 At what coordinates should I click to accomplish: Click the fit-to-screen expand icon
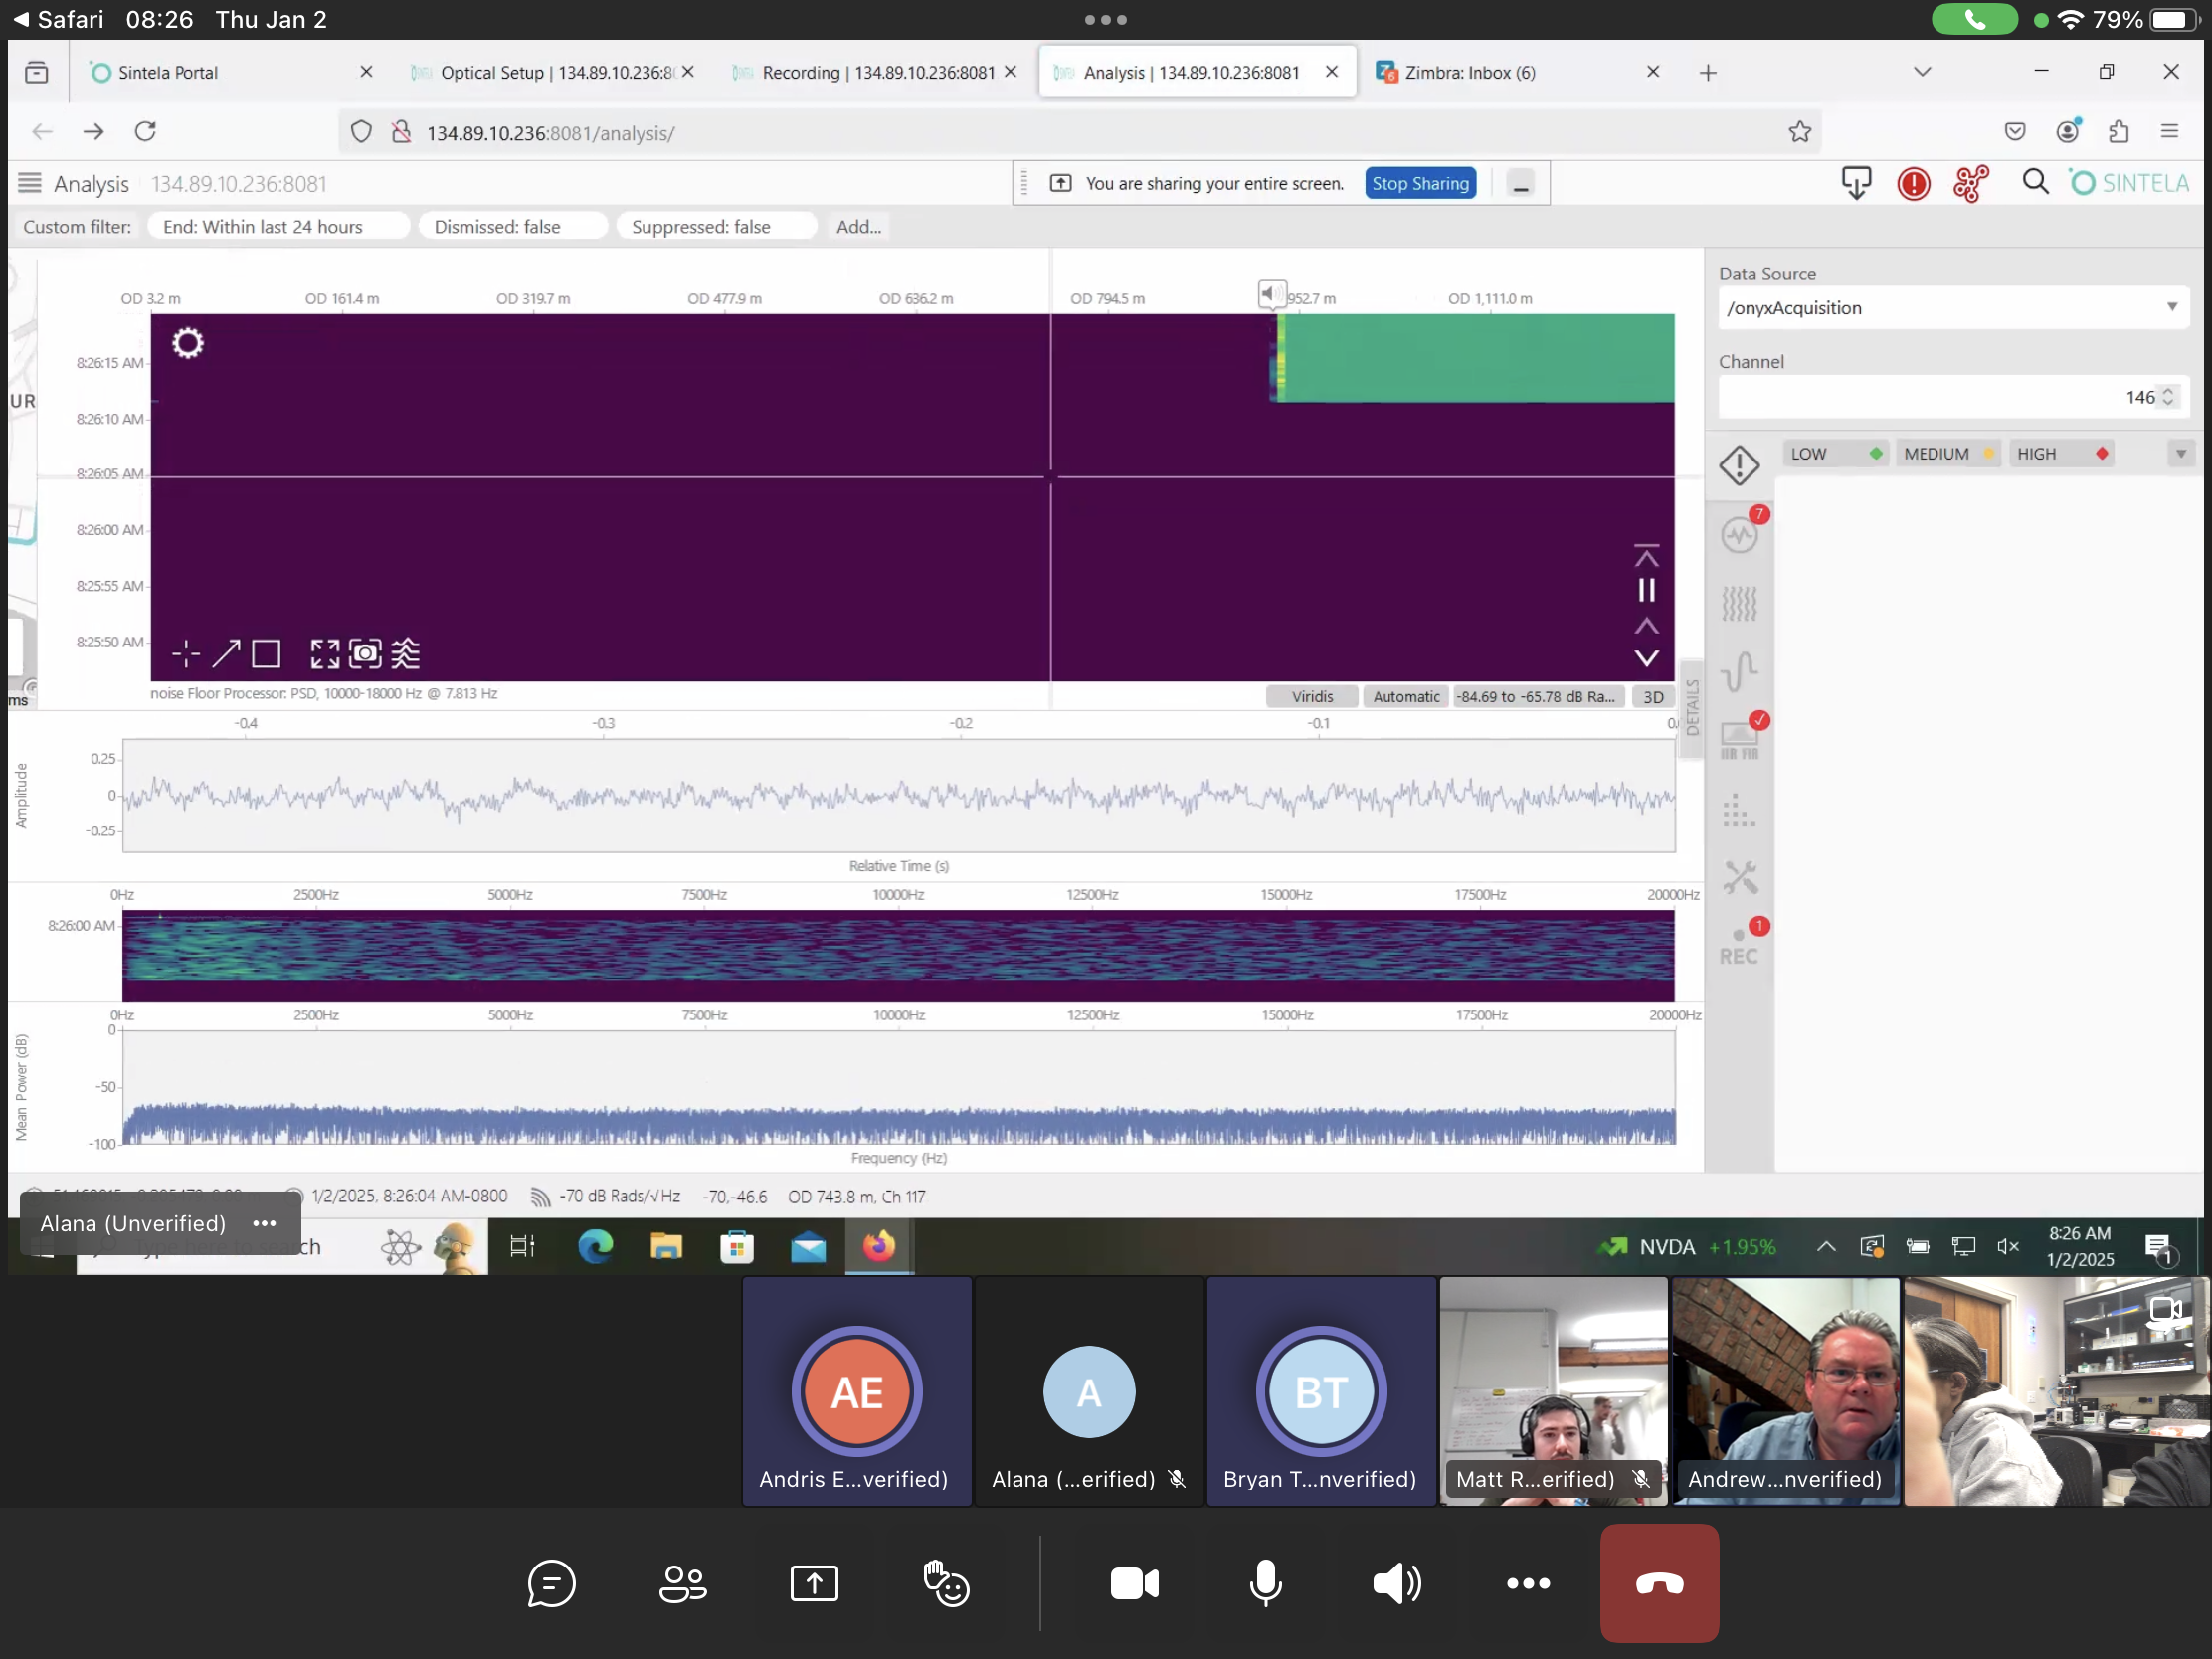(325, 654)
